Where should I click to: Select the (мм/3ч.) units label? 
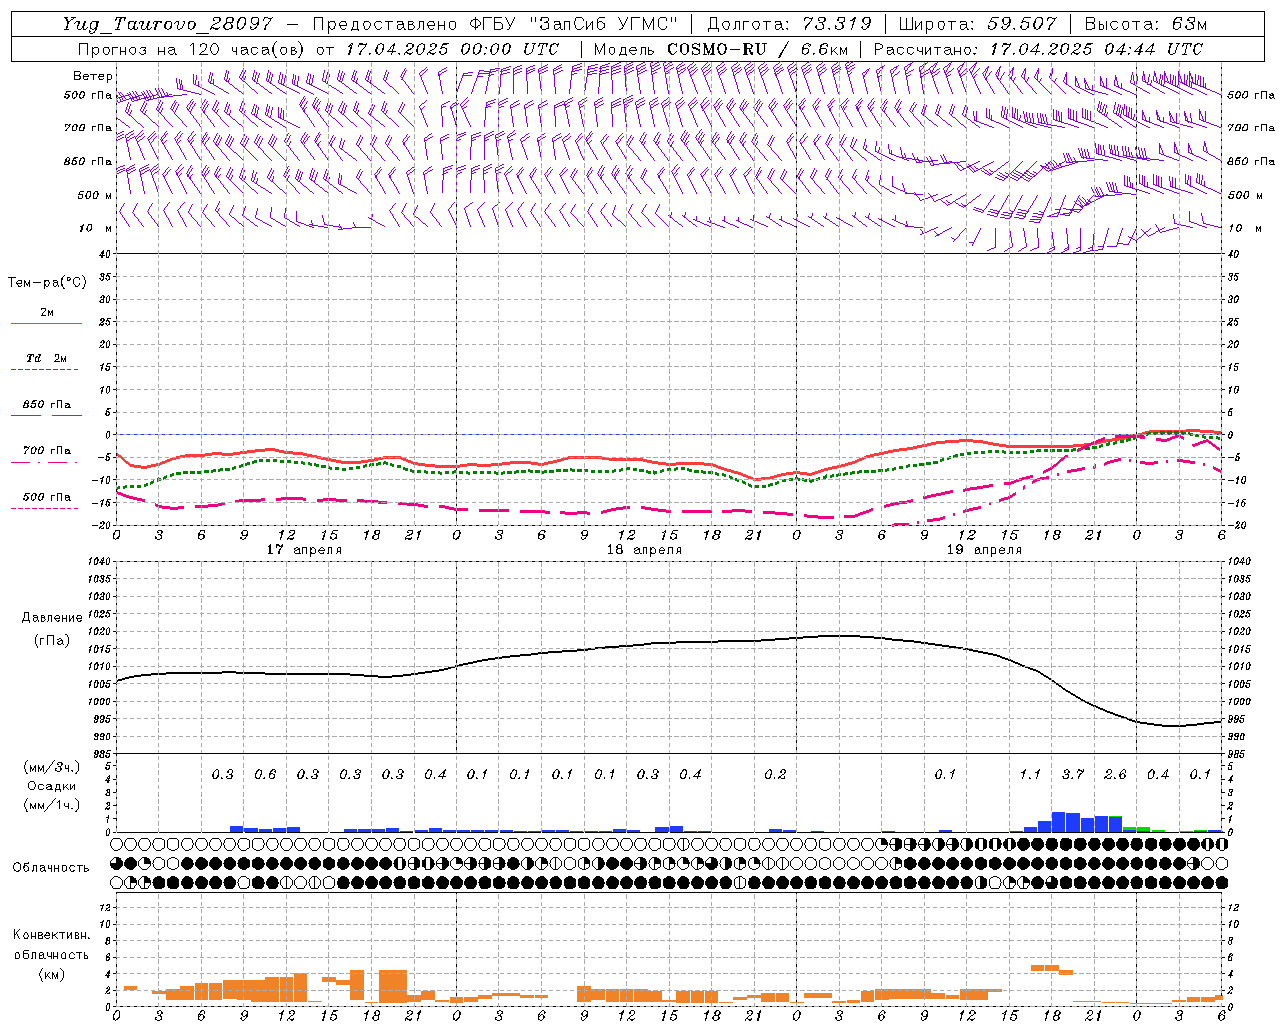[x=51, y=768]
